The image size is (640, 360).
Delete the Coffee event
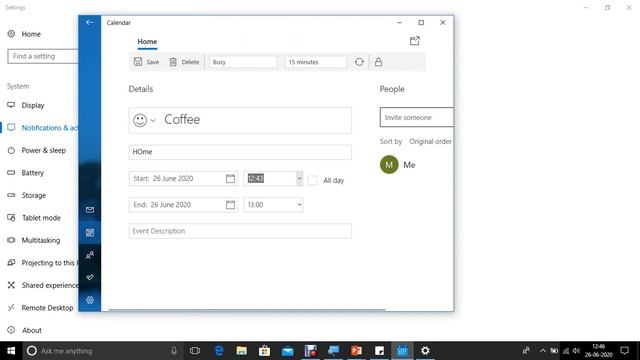184,62
